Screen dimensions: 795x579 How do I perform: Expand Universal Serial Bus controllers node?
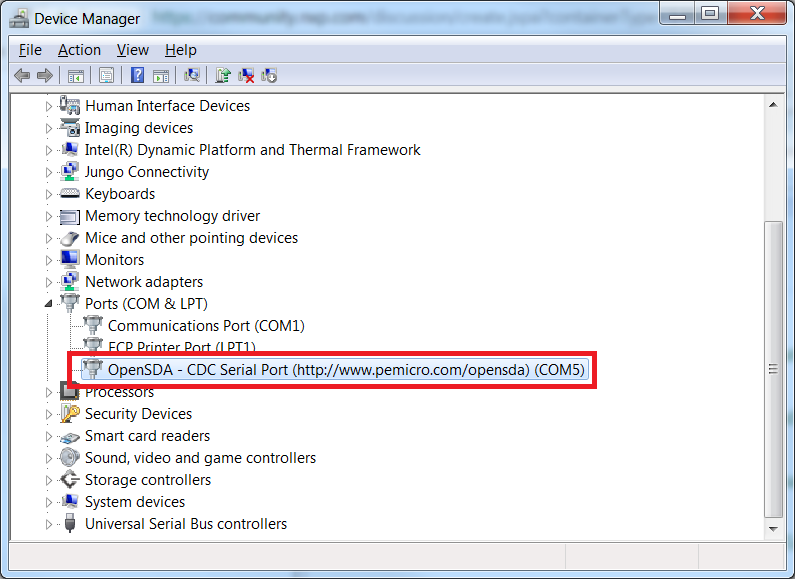[49, 524]
